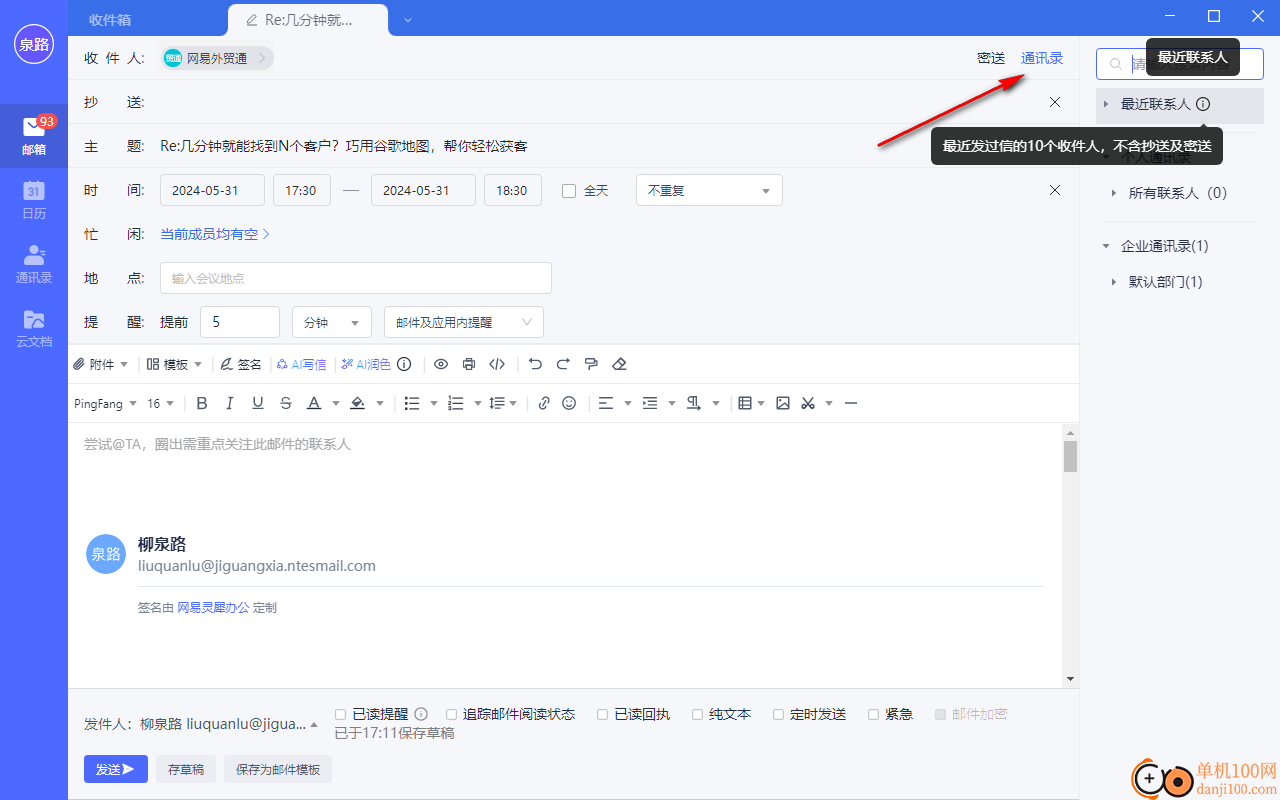Click the redo arrow icon

[x=563, y=364]
